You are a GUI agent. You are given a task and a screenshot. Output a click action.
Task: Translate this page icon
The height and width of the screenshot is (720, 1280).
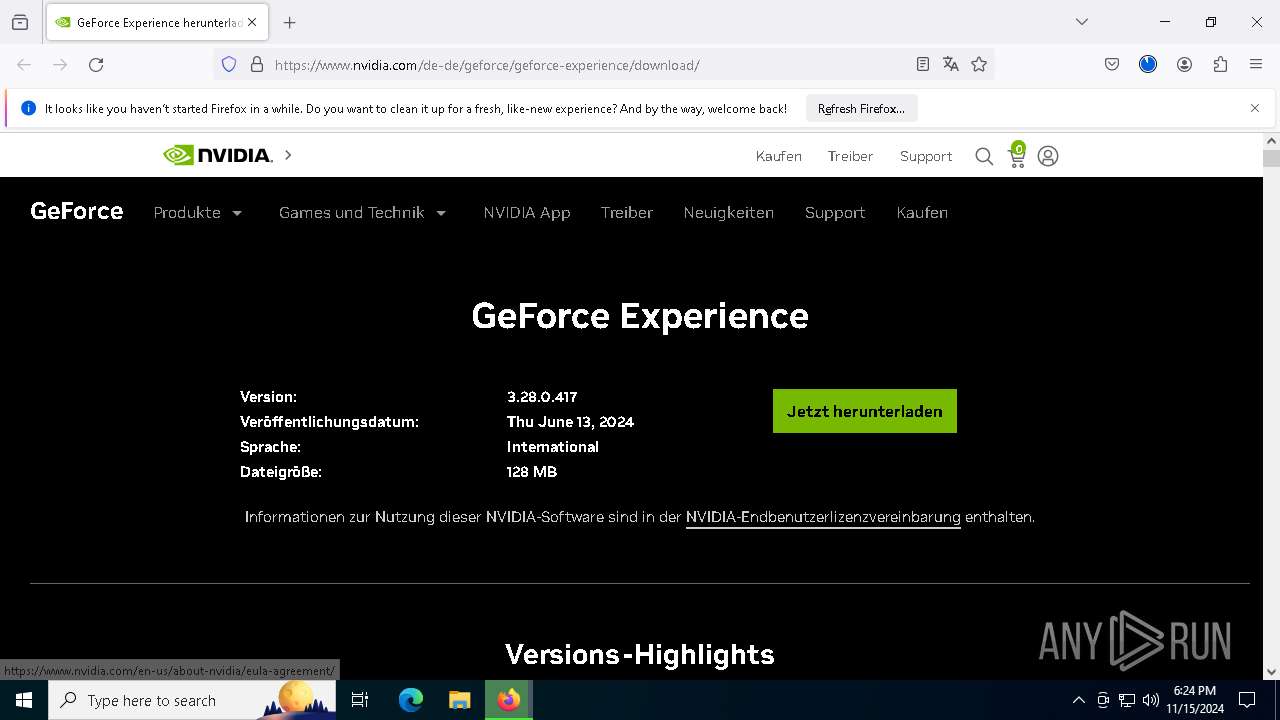951,64
